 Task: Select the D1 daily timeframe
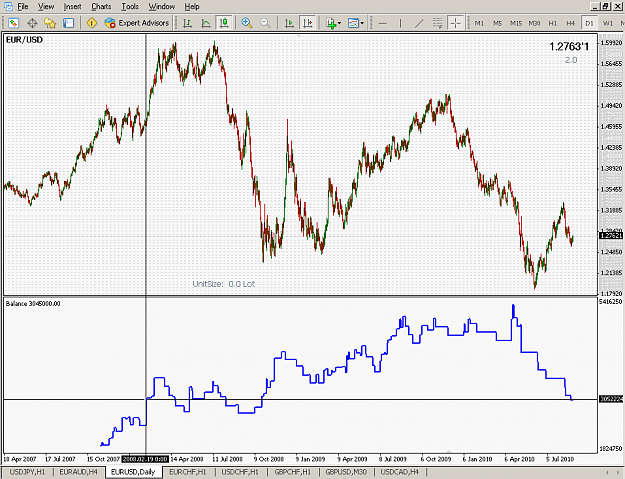click(589, 23)
